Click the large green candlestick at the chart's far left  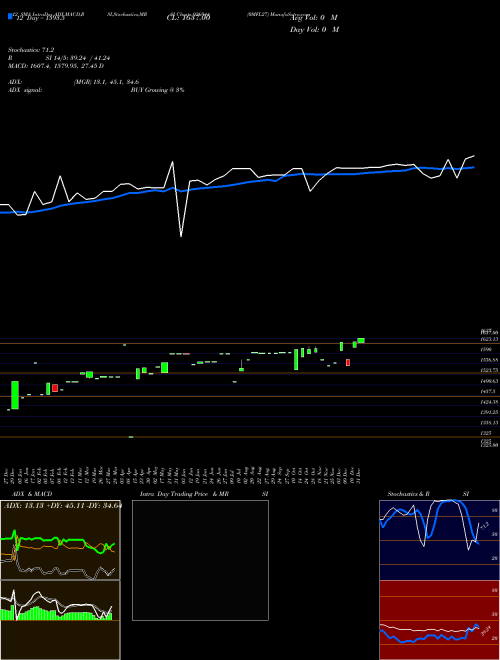pyautogui.click(x=15, y=395)
